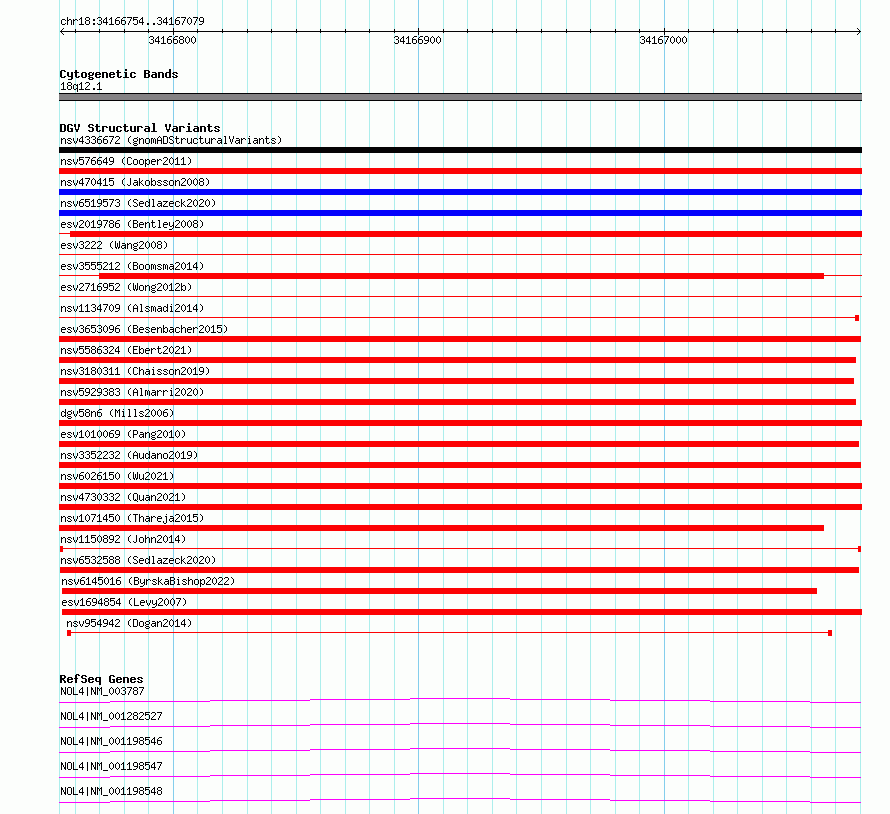
Task: Click the red bar under esv3653096 (Besenbacher2015)
Action: click(460, 339)
